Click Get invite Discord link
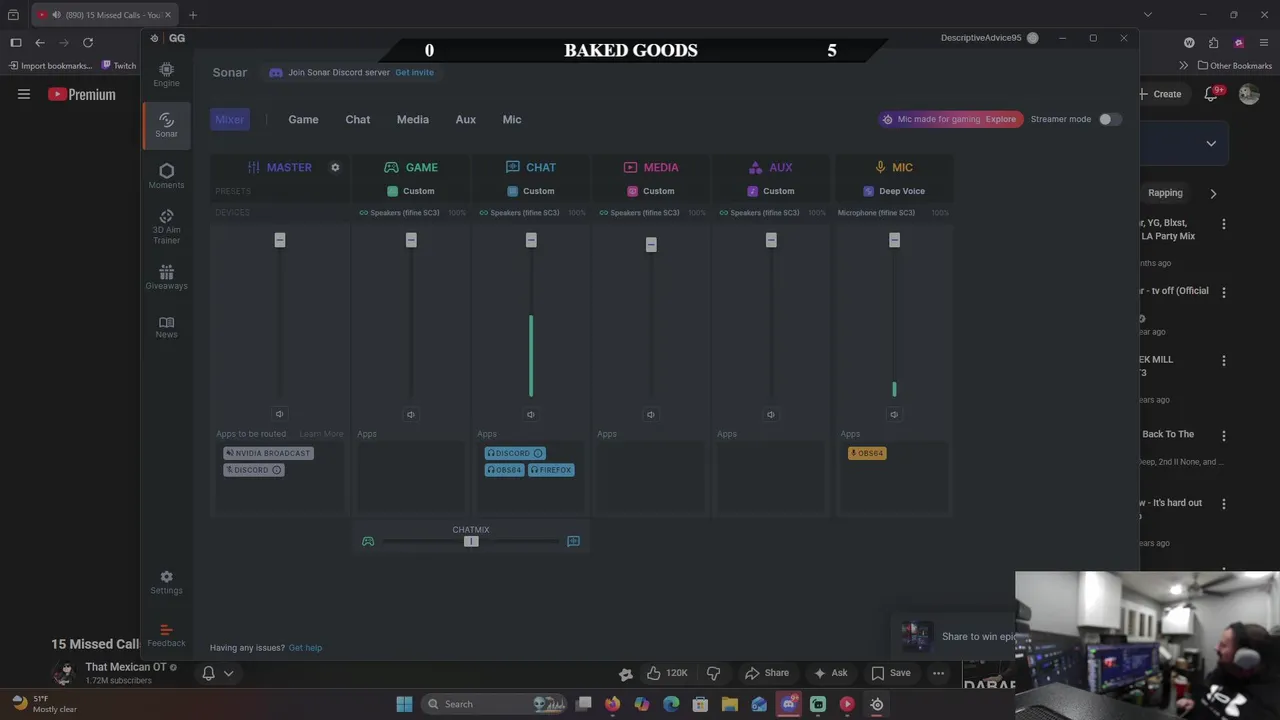This screenshot has height=720, width=1280. tap(414, 72)
